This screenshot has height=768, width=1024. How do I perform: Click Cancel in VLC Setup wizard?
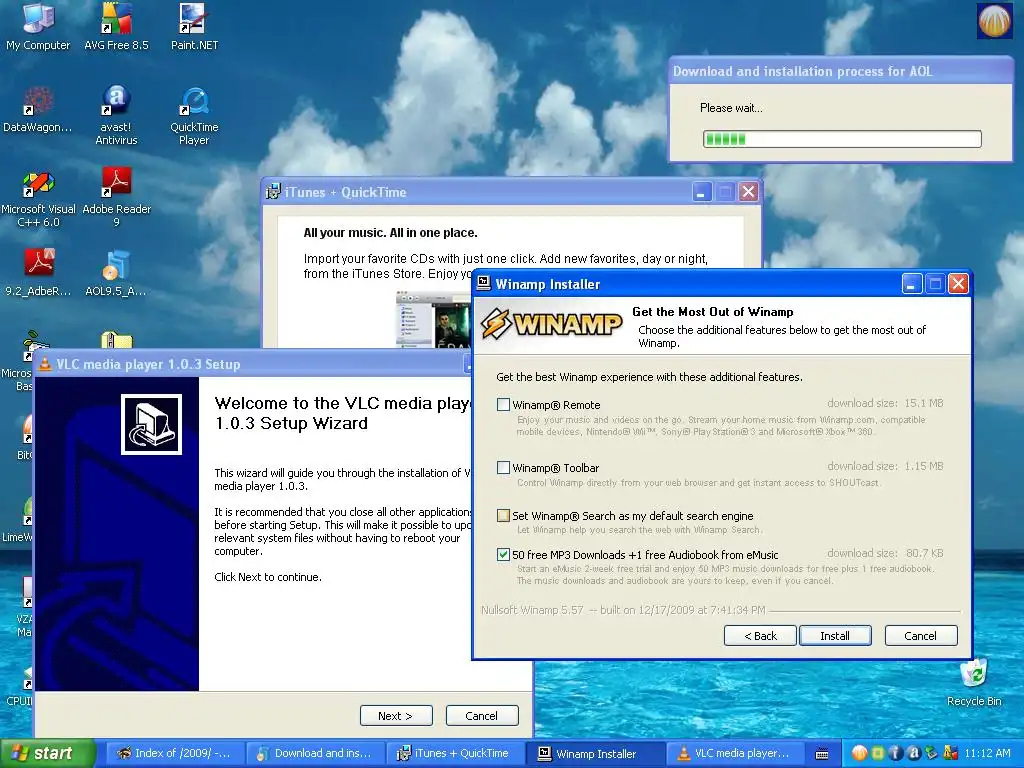(482, 716)
